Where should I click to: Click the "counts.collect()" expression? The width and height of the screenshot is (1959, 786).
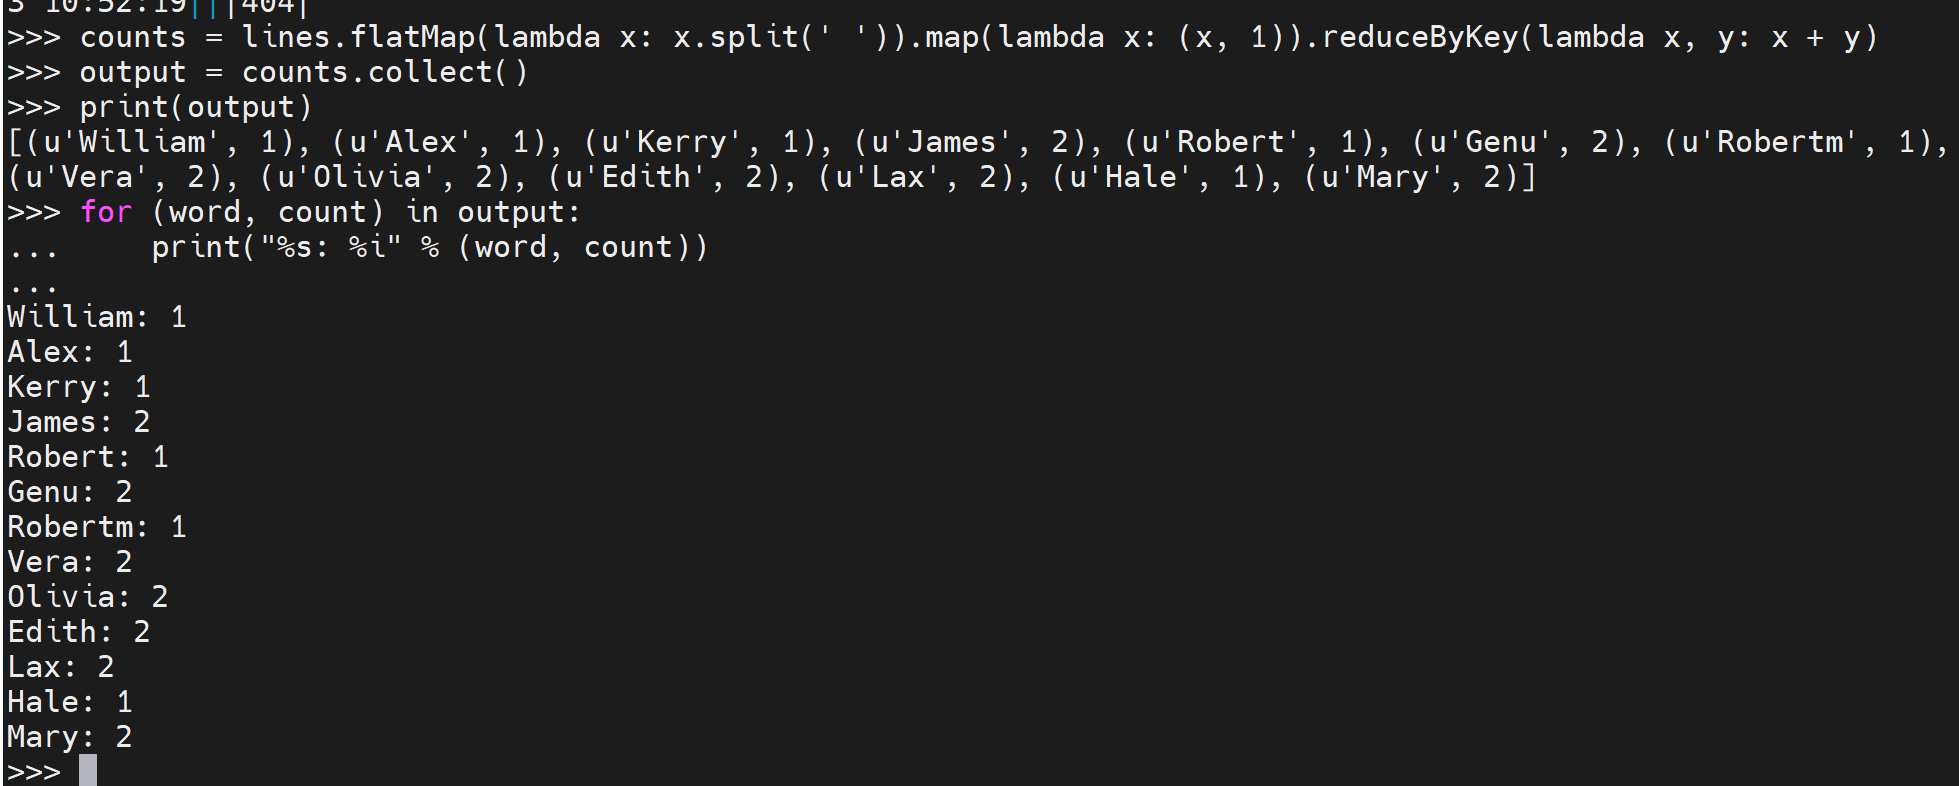pyautogui.click(x=384, y=73)
